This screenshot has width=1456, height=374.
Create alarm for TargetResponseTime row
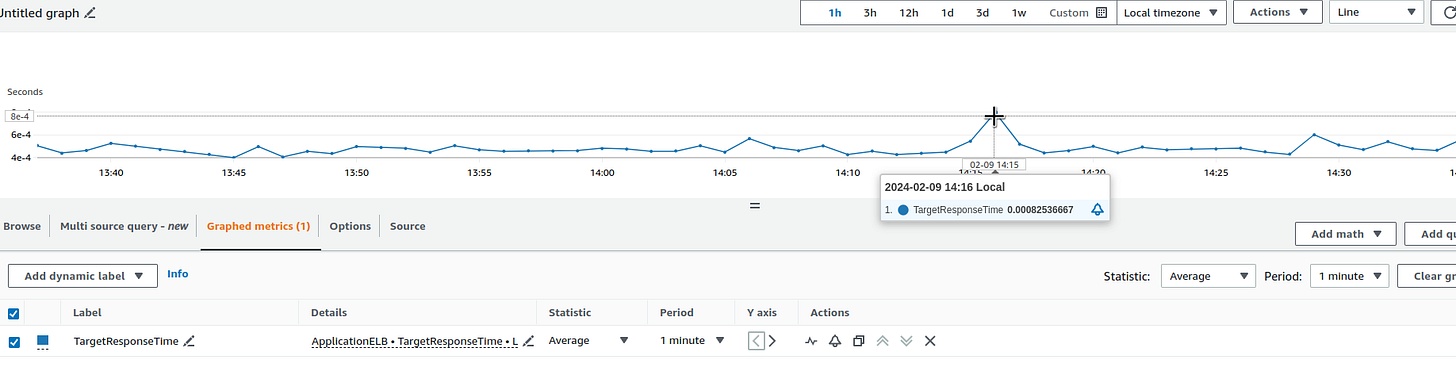[835, 341]
